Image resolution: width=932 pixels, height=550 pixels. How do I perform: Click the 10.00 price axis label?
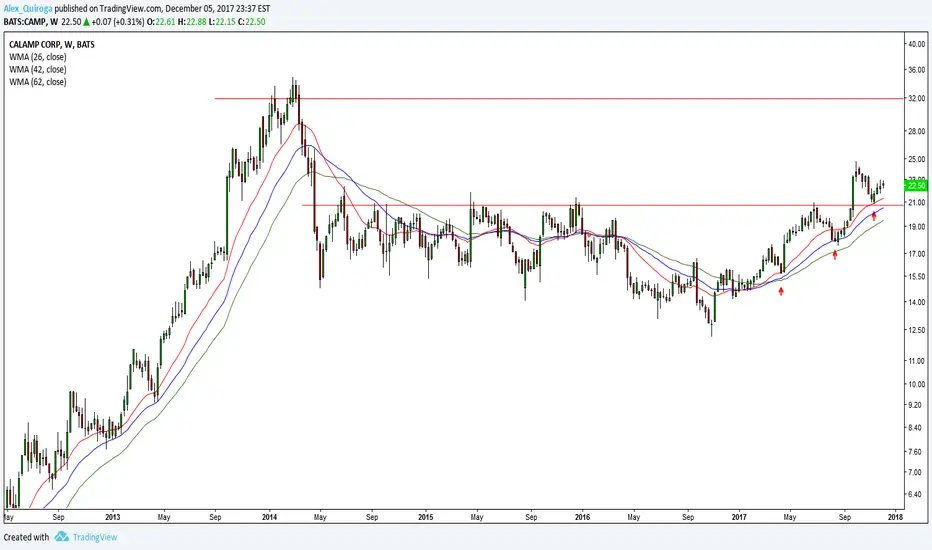click(916, 384)
